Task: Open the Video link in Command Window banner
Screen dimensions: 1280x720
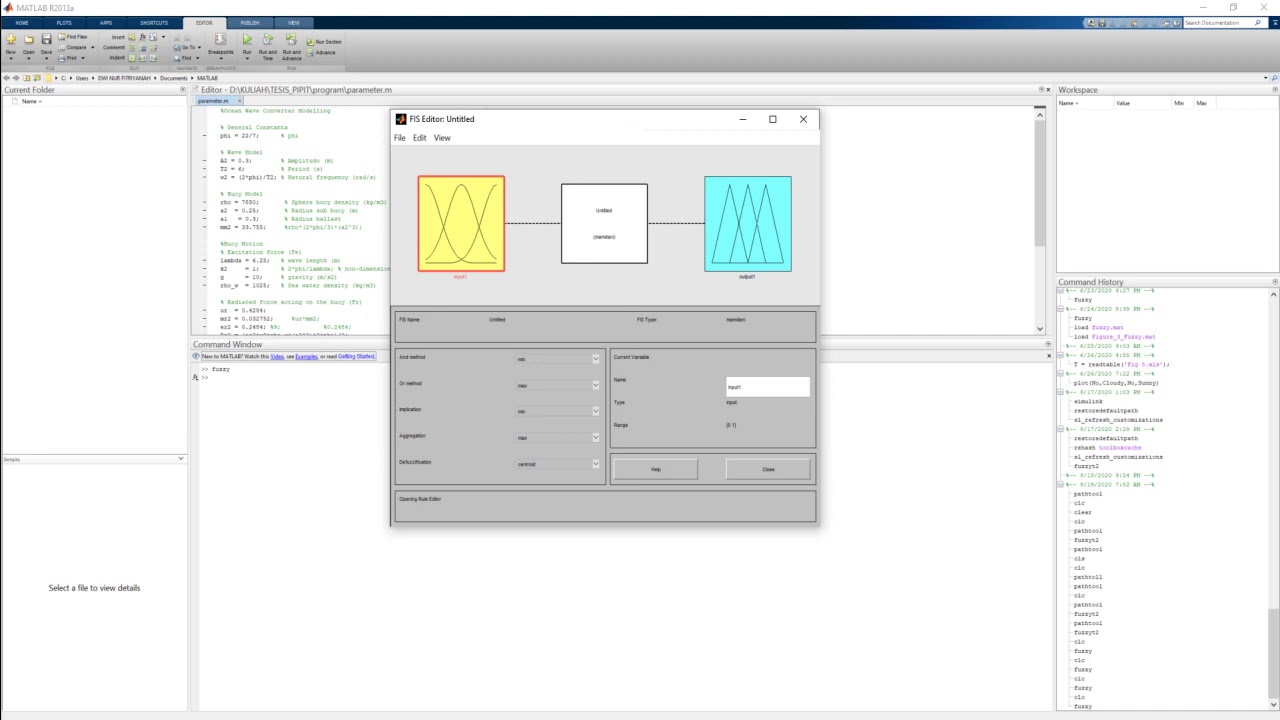Action: click(x=277, y=357)
